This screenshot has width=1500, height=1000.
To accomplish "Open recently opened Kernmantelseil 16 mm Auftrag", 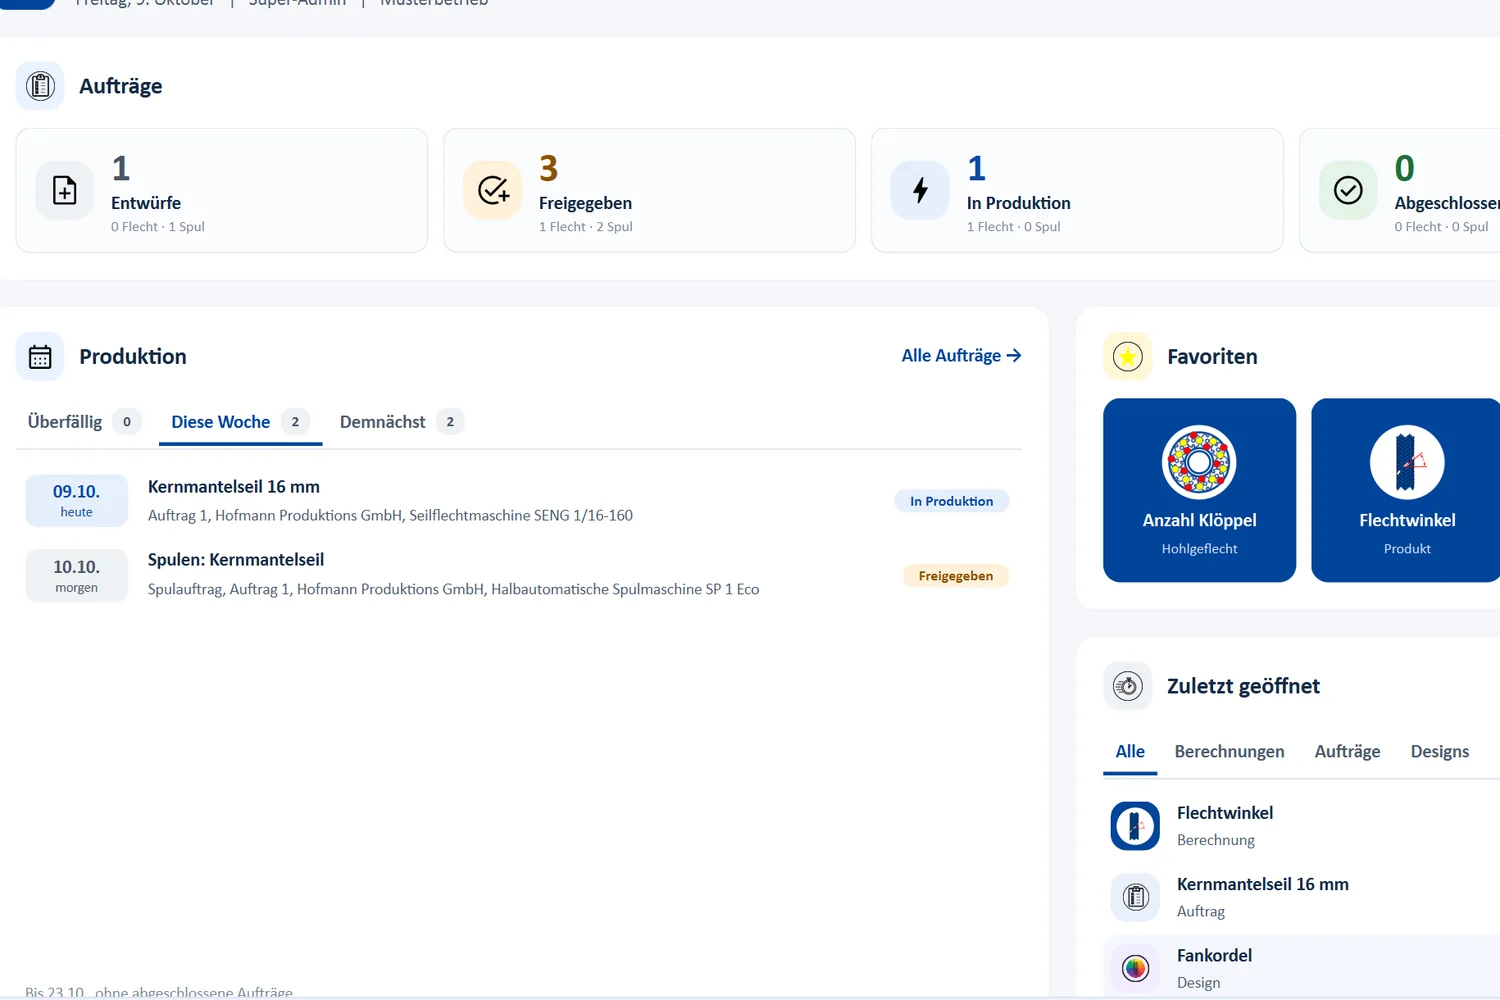I will [1300, 897].
